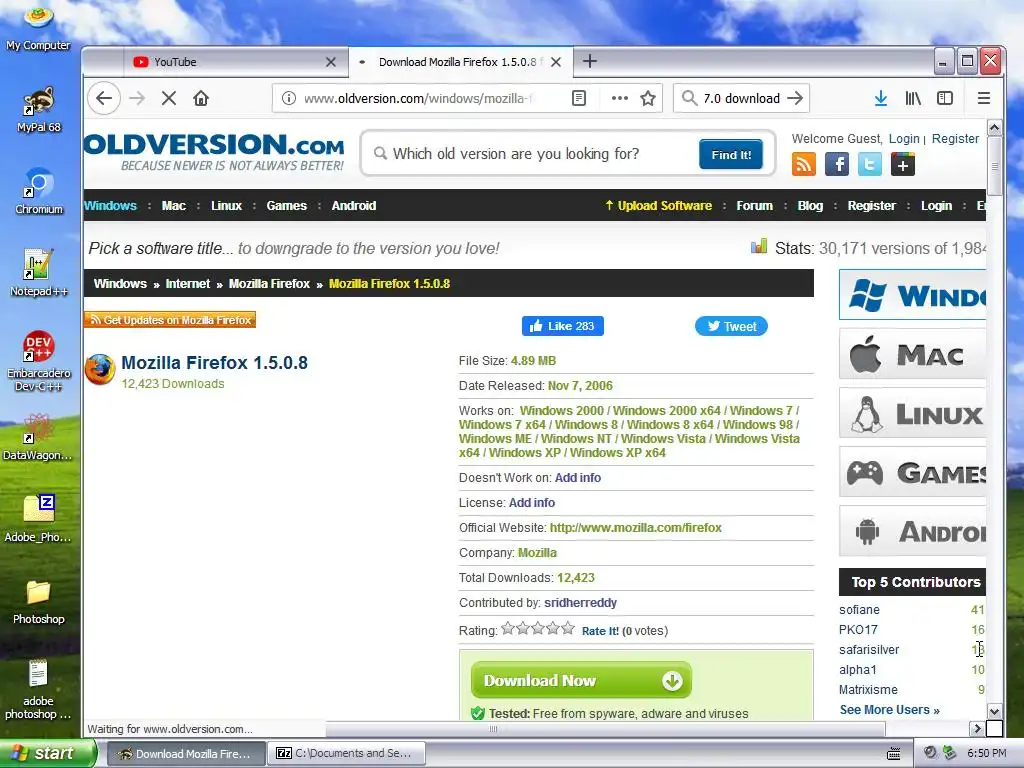Open OldVersion Facebook icon in header
Screen dimensions: 1024x768
point(837,164)
